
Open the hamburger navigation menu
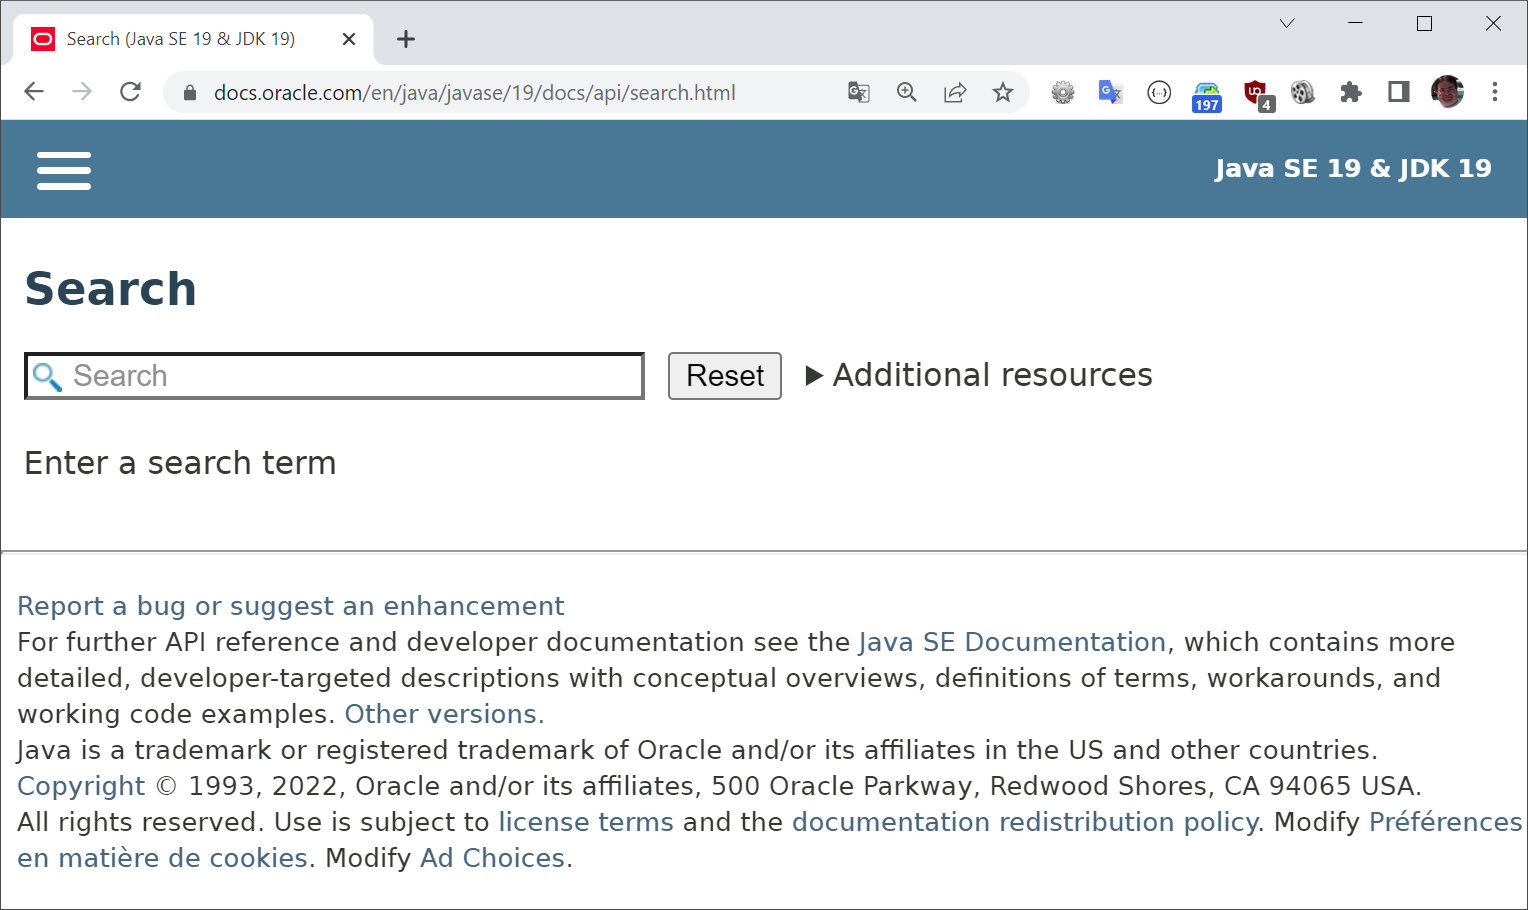[x=64, y=170]
